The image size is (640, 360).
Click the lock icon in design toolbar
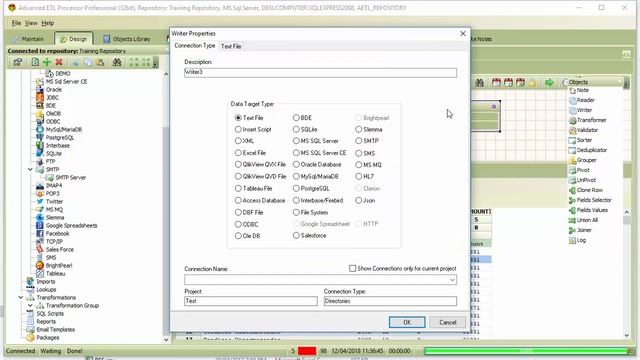pos(532,83)
